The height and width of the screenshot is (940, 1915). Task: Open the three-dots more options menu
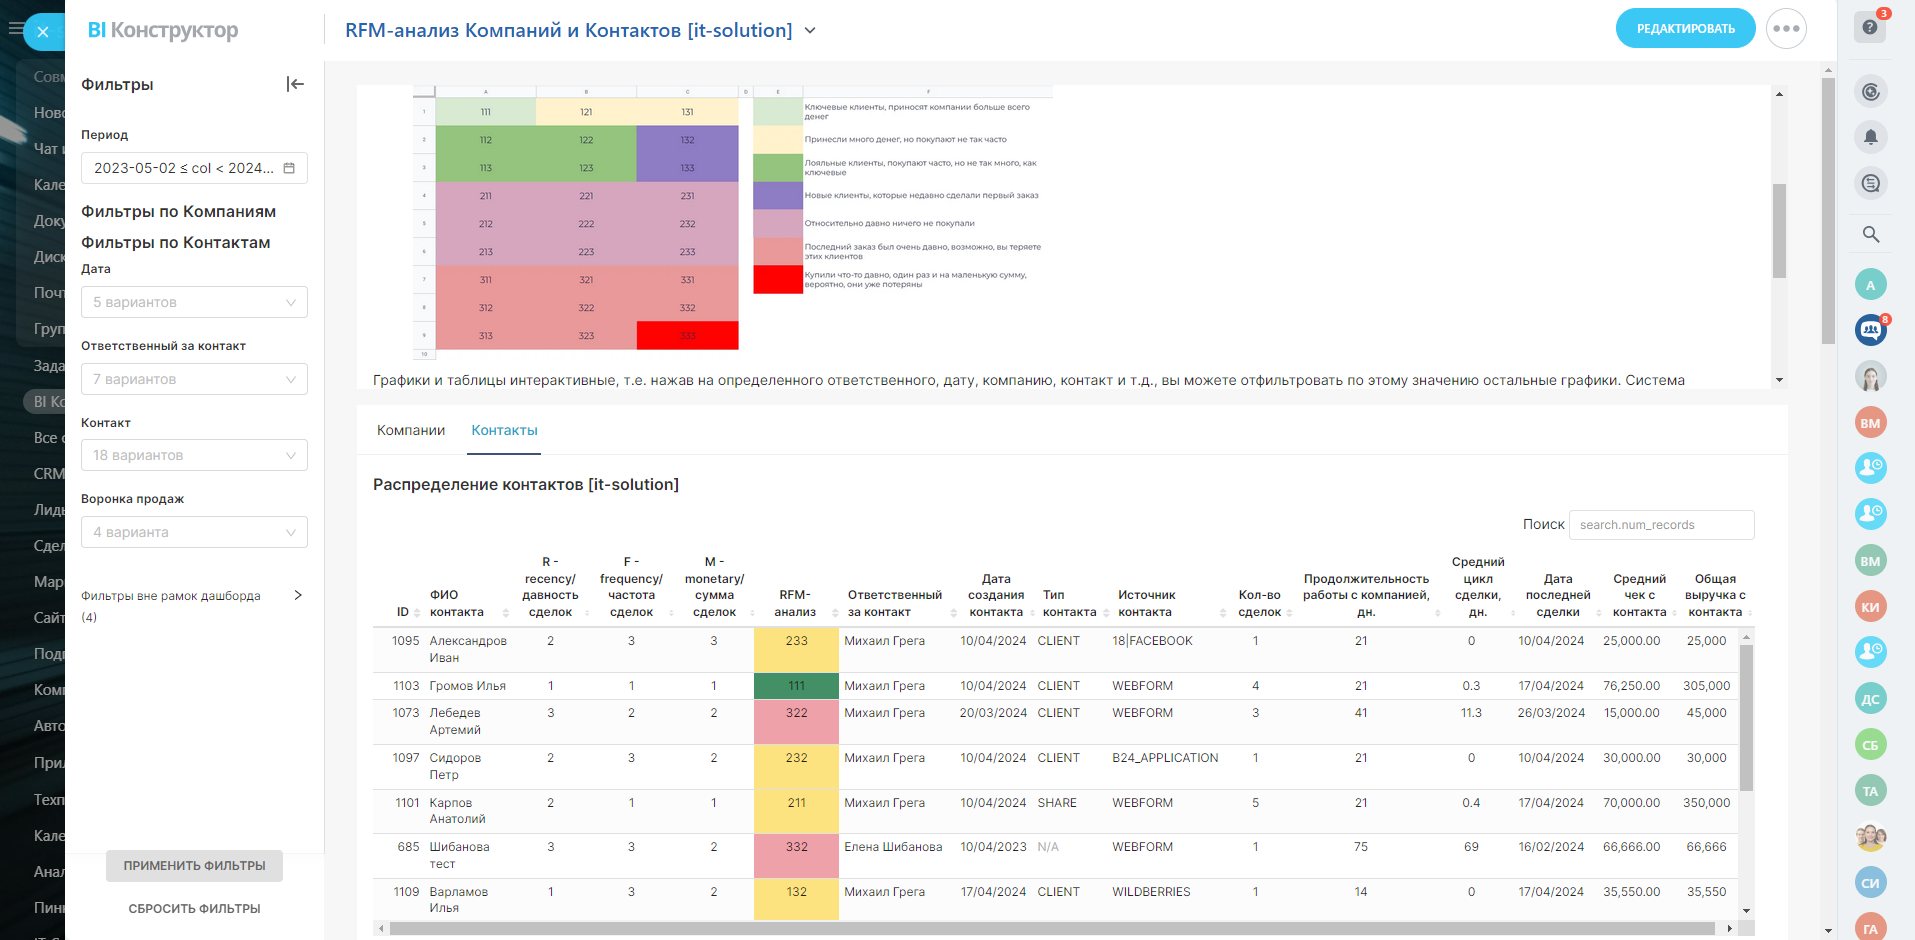1786,29
